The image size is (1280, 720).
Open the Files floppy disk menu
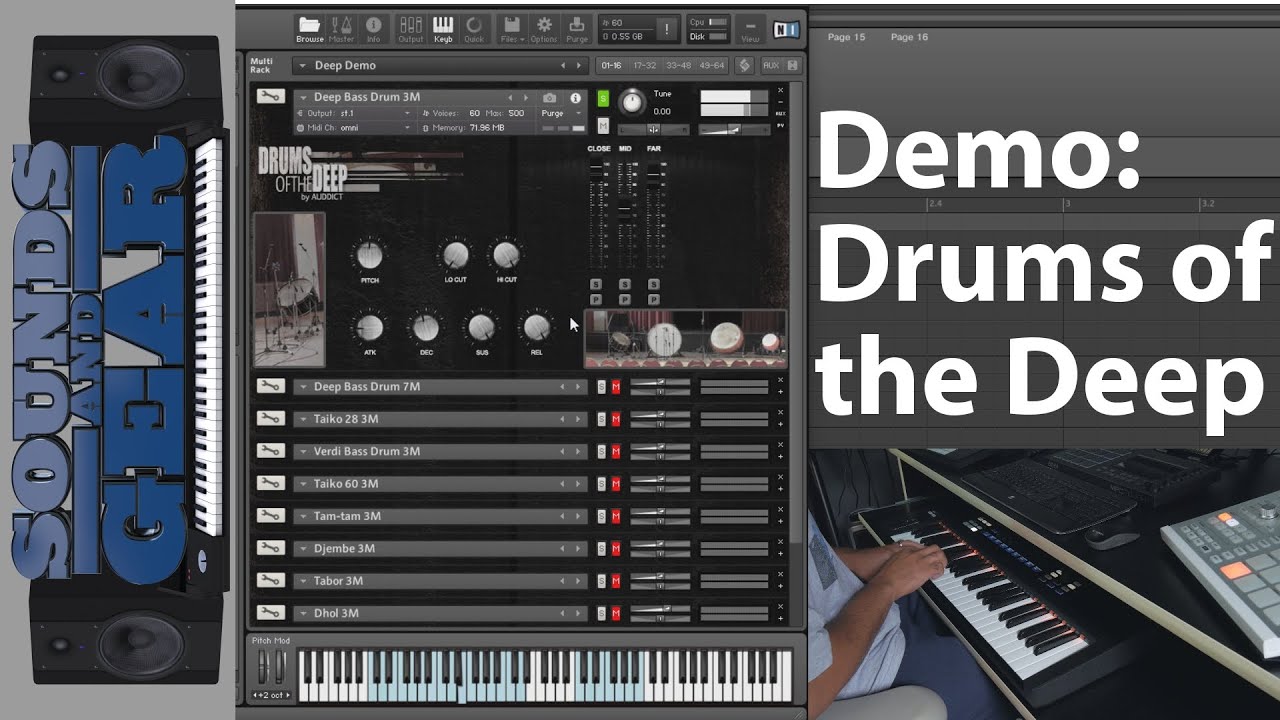(512, 29)
